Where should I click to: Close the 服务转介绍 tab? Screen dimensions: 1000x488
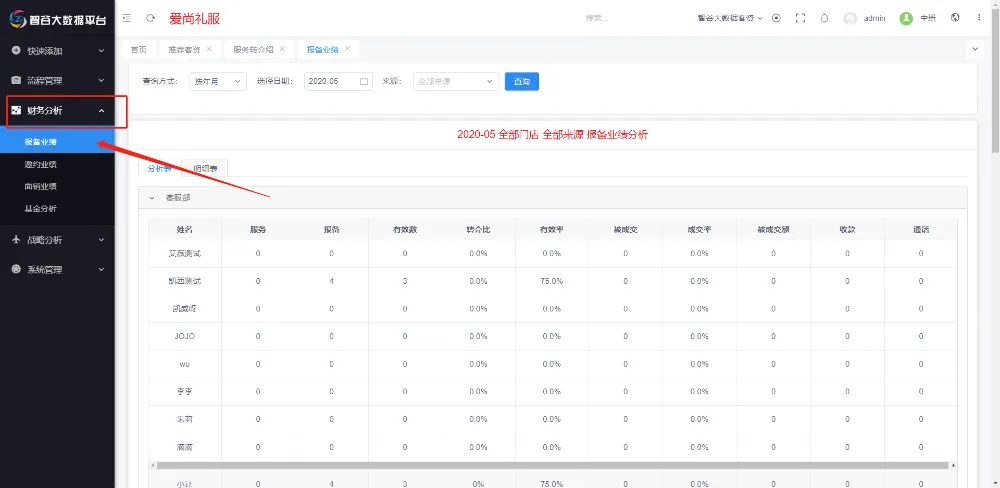[282, 48]
